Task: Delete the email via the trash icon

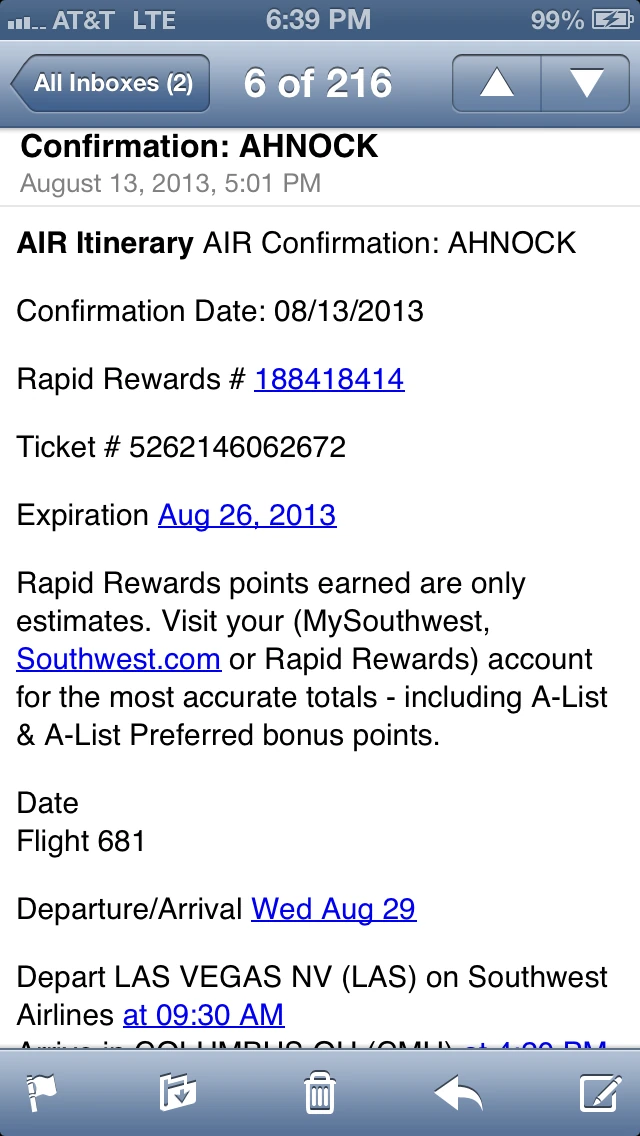Action: [319, 1093]
